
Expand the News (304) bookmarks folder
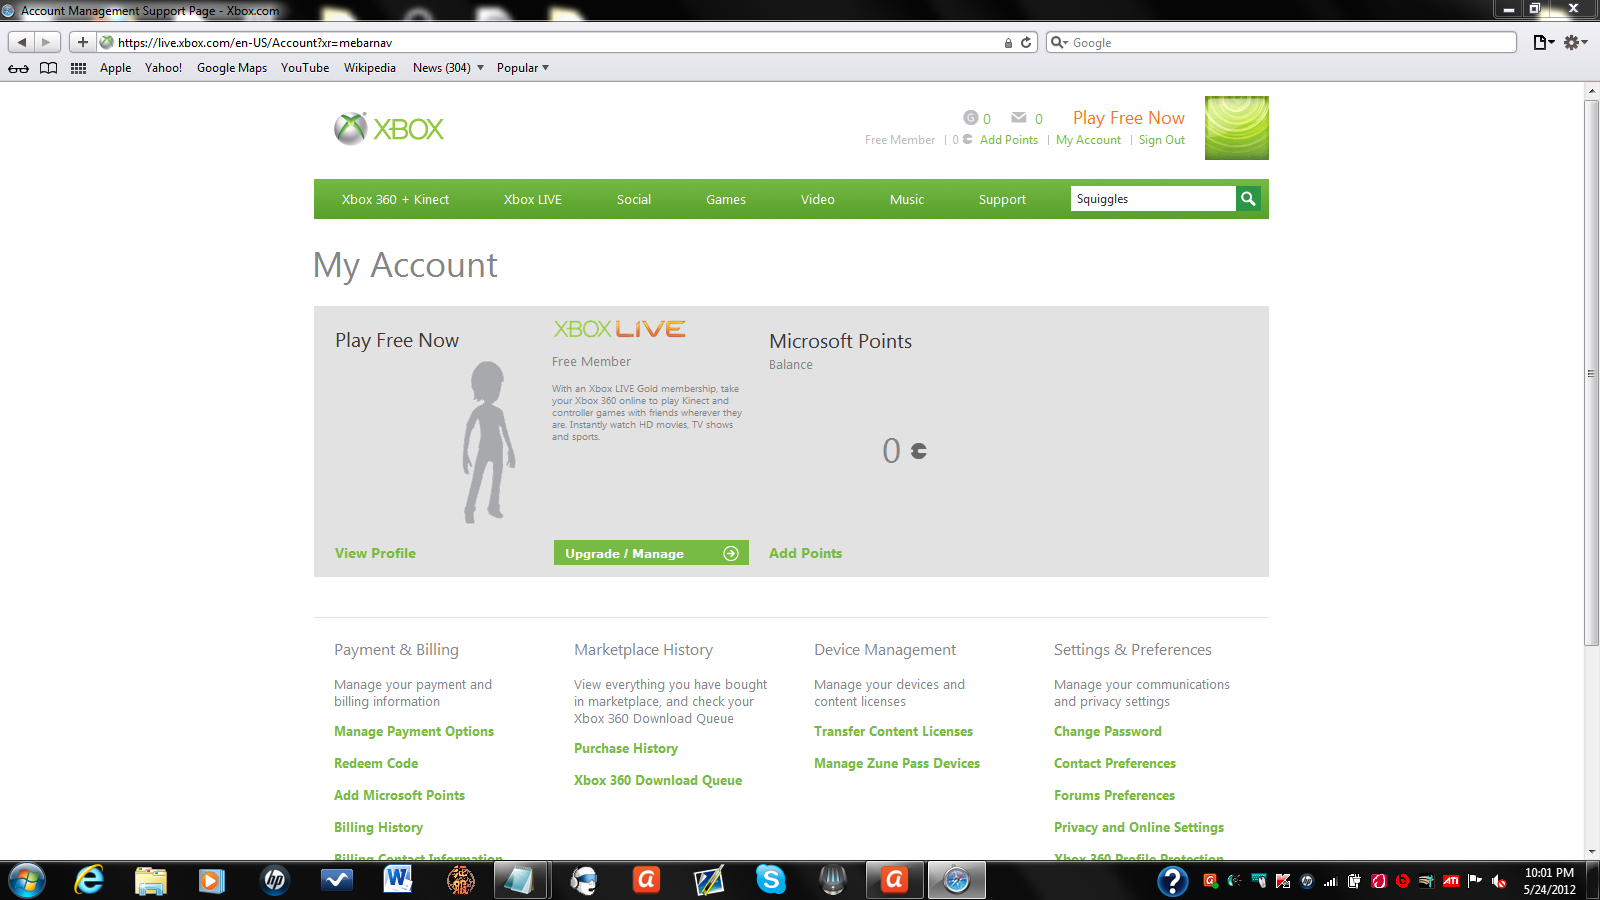coord(448,68)
